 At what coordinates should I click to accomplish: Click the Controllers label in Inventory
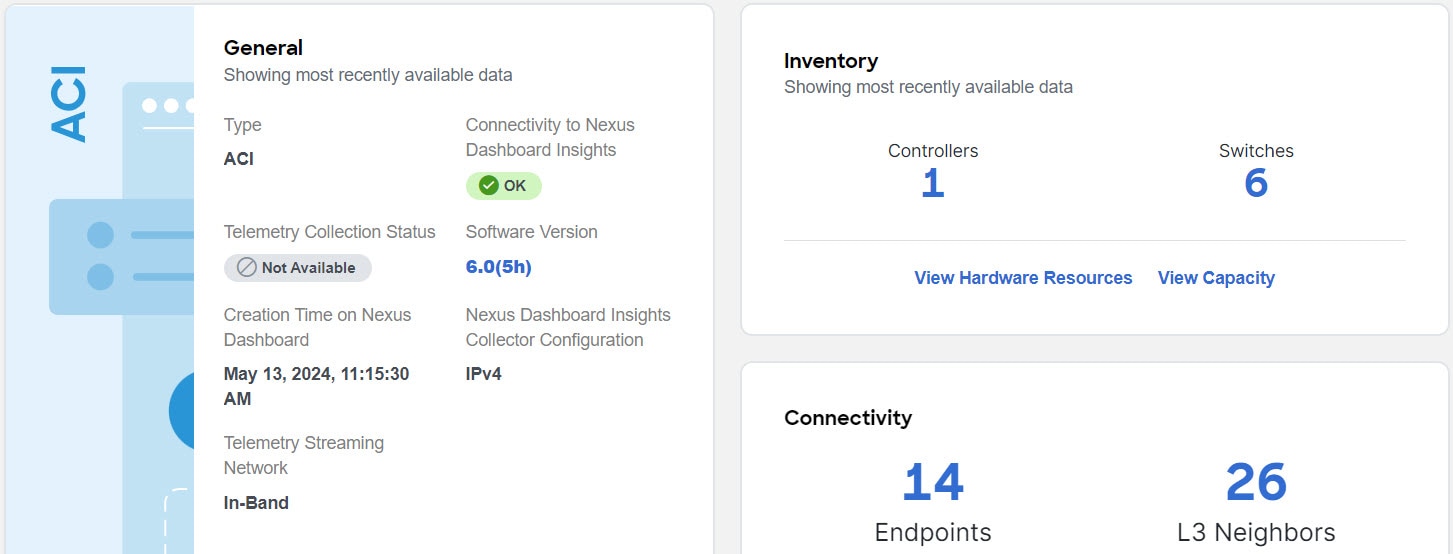point(933,151)
